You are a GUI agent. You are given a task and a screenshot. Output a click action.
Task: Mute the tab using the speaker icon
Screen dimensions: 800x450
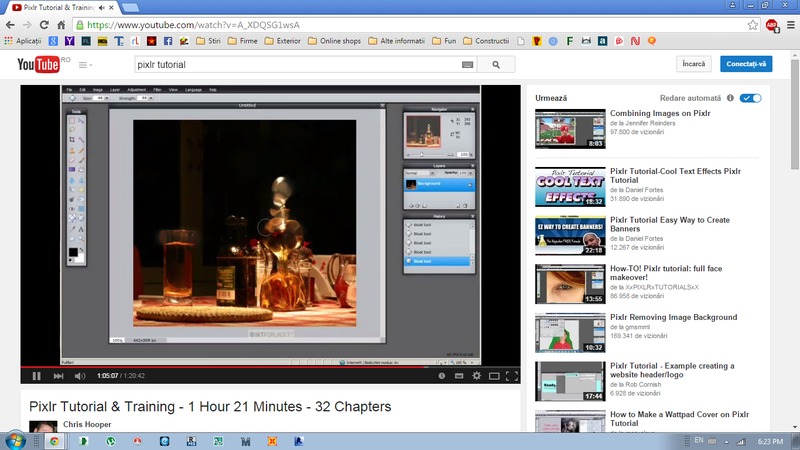pyautogui.click(x=102, y=8)
